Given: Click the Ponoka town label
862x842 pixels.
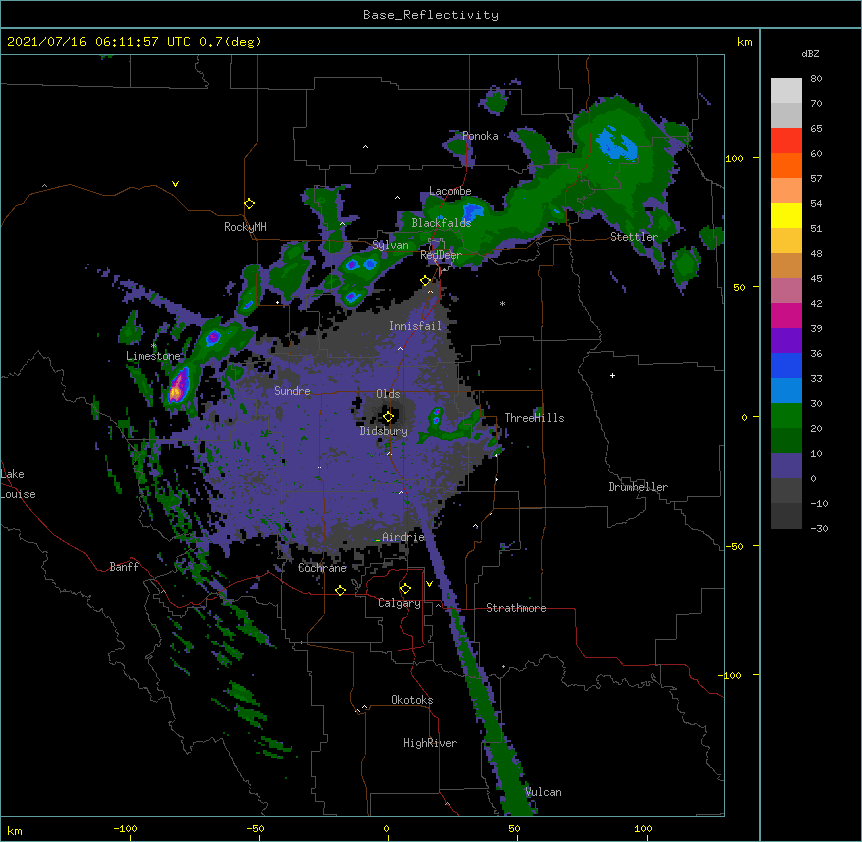Looking at the screenshot, I should click(x=480, y=136).
